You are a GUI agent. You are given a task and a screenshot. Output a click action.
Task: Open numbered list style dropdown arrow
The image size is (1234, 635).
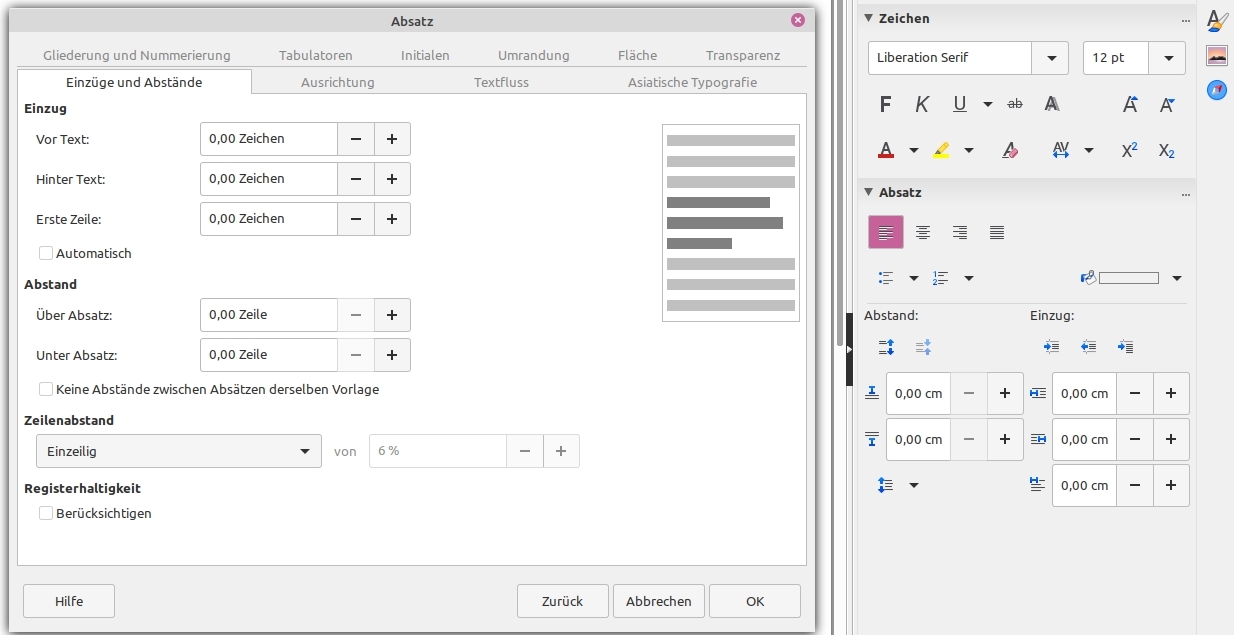coord(968,278)
